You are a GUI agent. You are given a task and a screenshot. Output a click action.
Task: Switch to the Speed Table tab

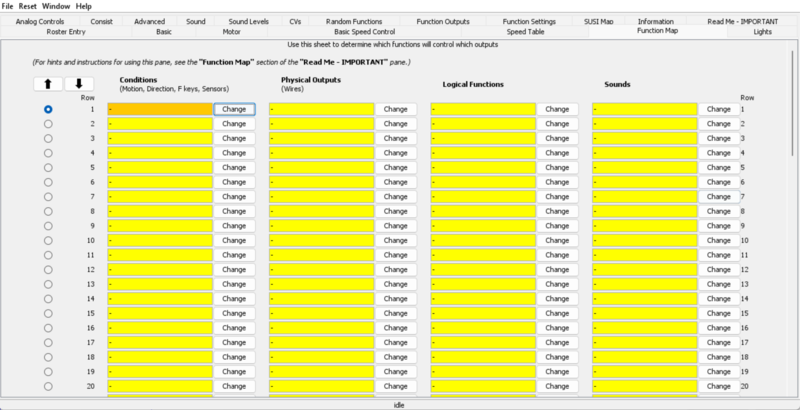pyautogui.click(x=525, y=32)
